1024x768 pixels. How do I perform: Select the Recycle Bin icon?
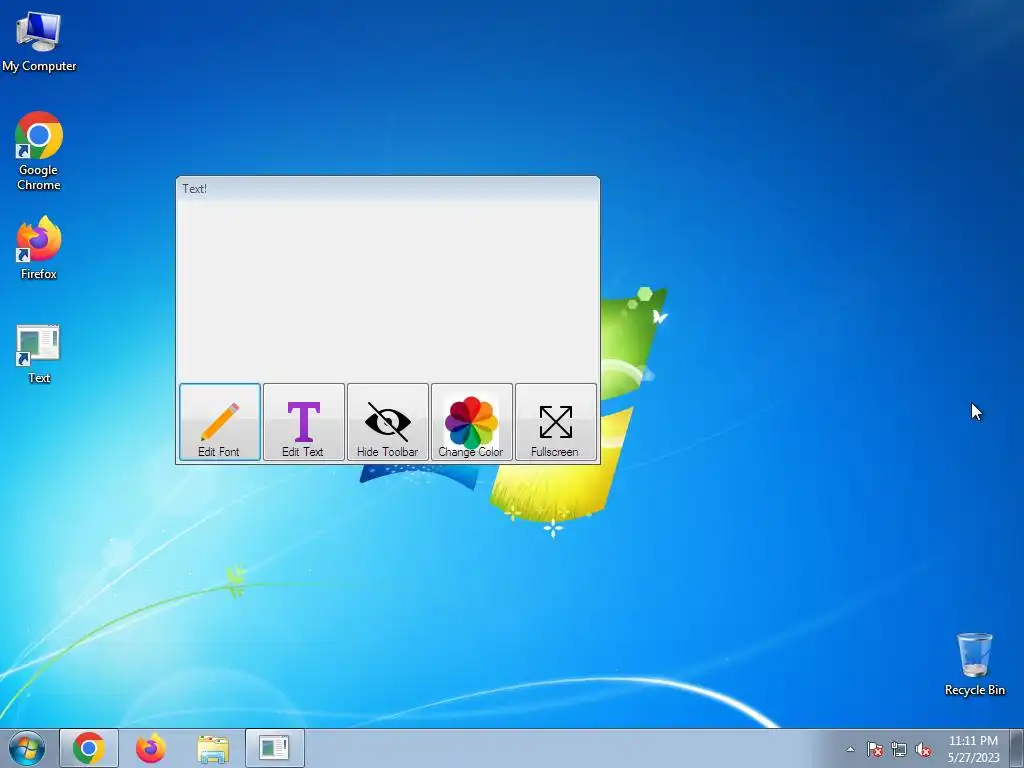(x=974, y=664)
